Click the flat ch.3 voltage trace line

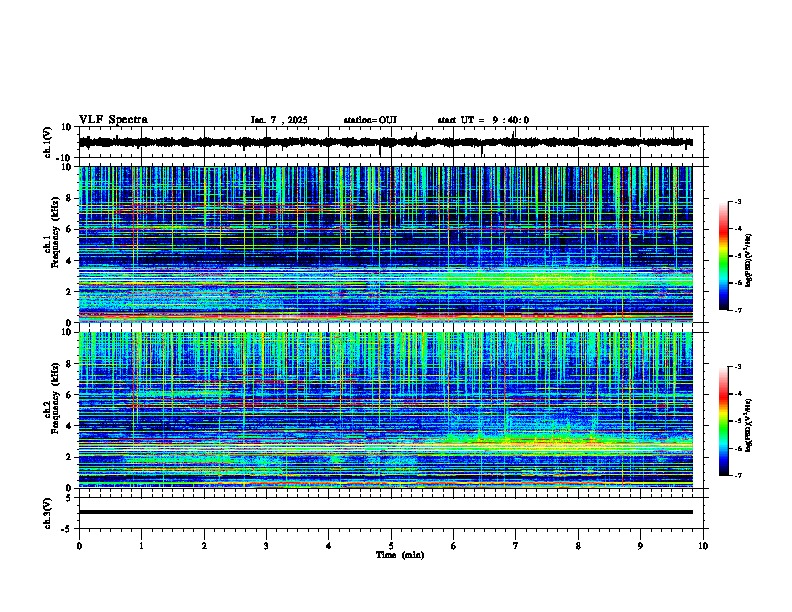point(386,512)
